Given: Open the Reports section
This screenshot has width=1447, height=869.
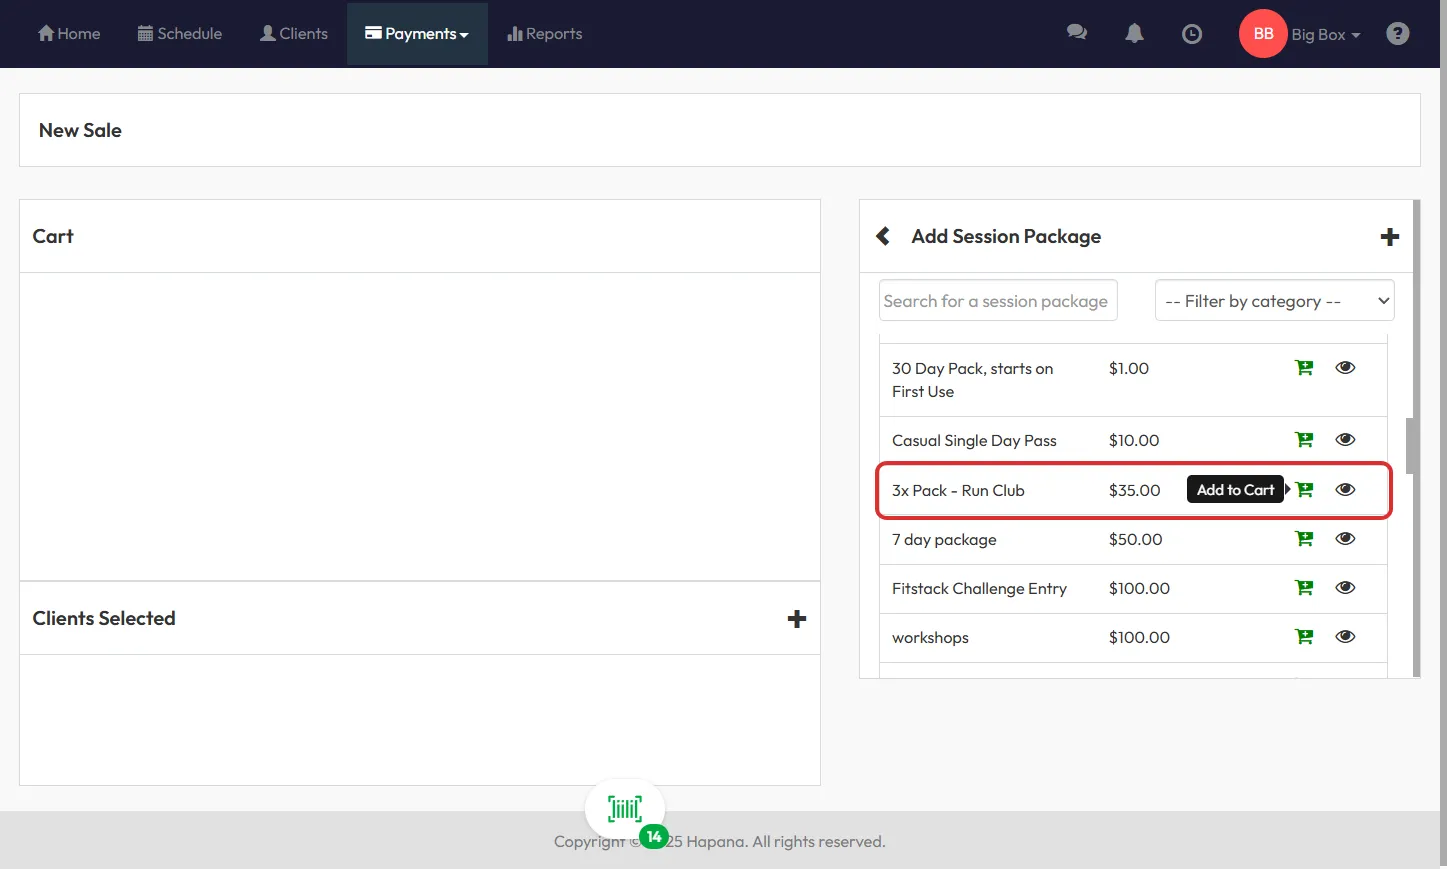Looking at the screenshot, I should (545, 34).
